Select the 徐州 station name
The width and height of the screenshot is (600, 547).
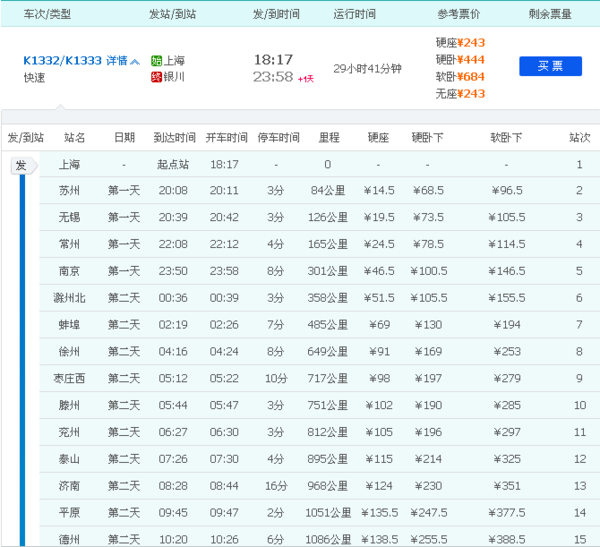point(69,351)
